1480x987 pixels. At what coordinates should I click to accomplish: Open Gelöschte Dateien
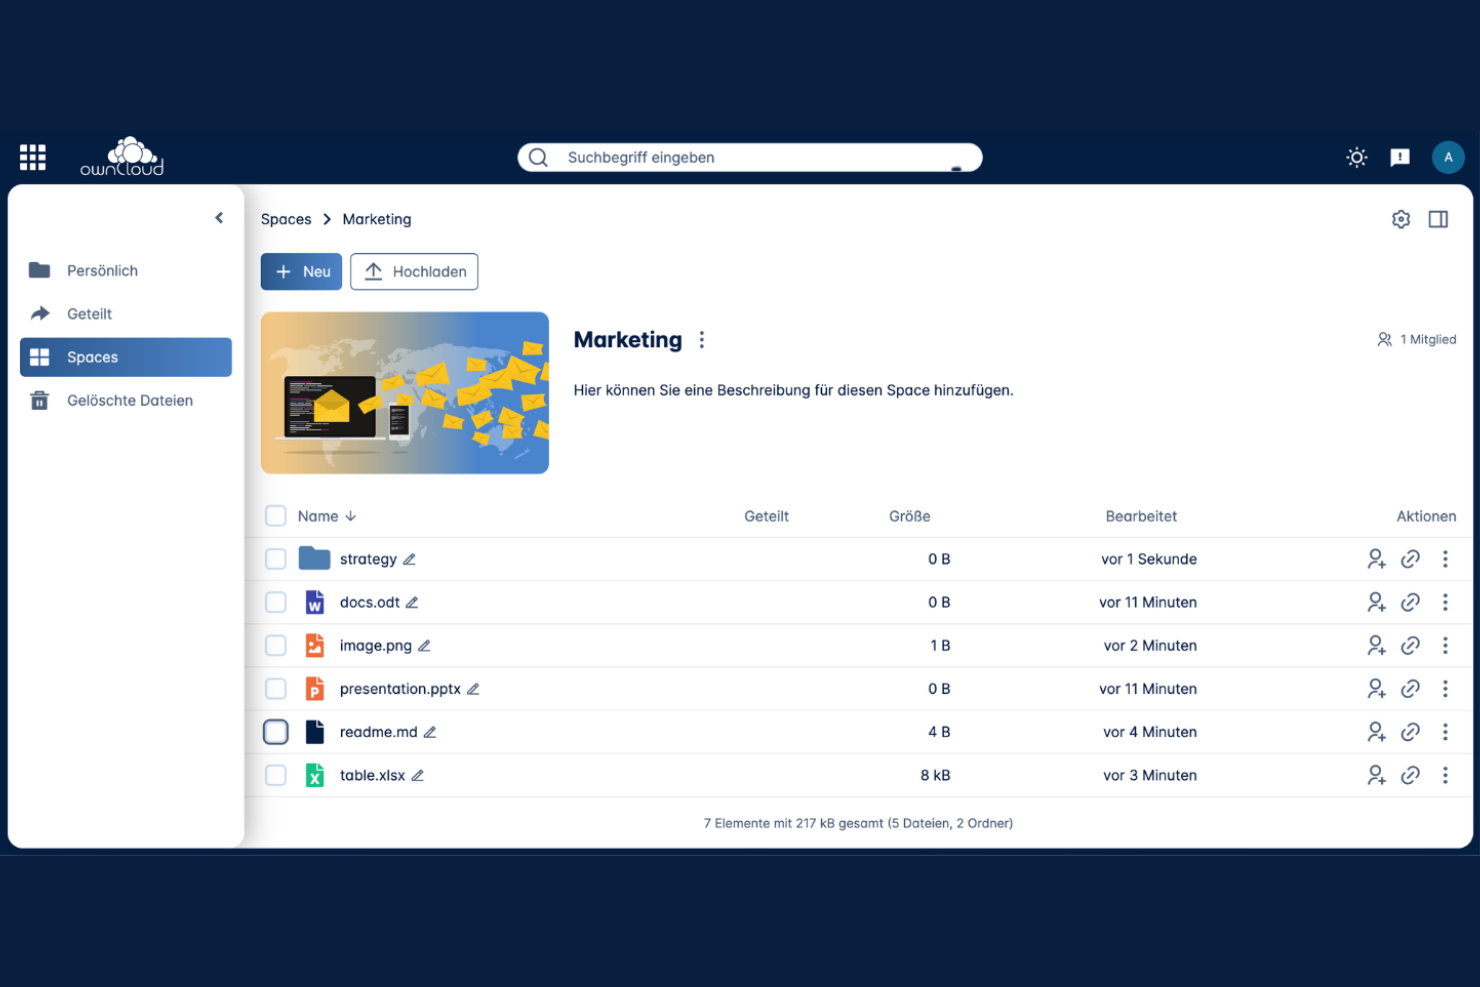click(129, 400)
